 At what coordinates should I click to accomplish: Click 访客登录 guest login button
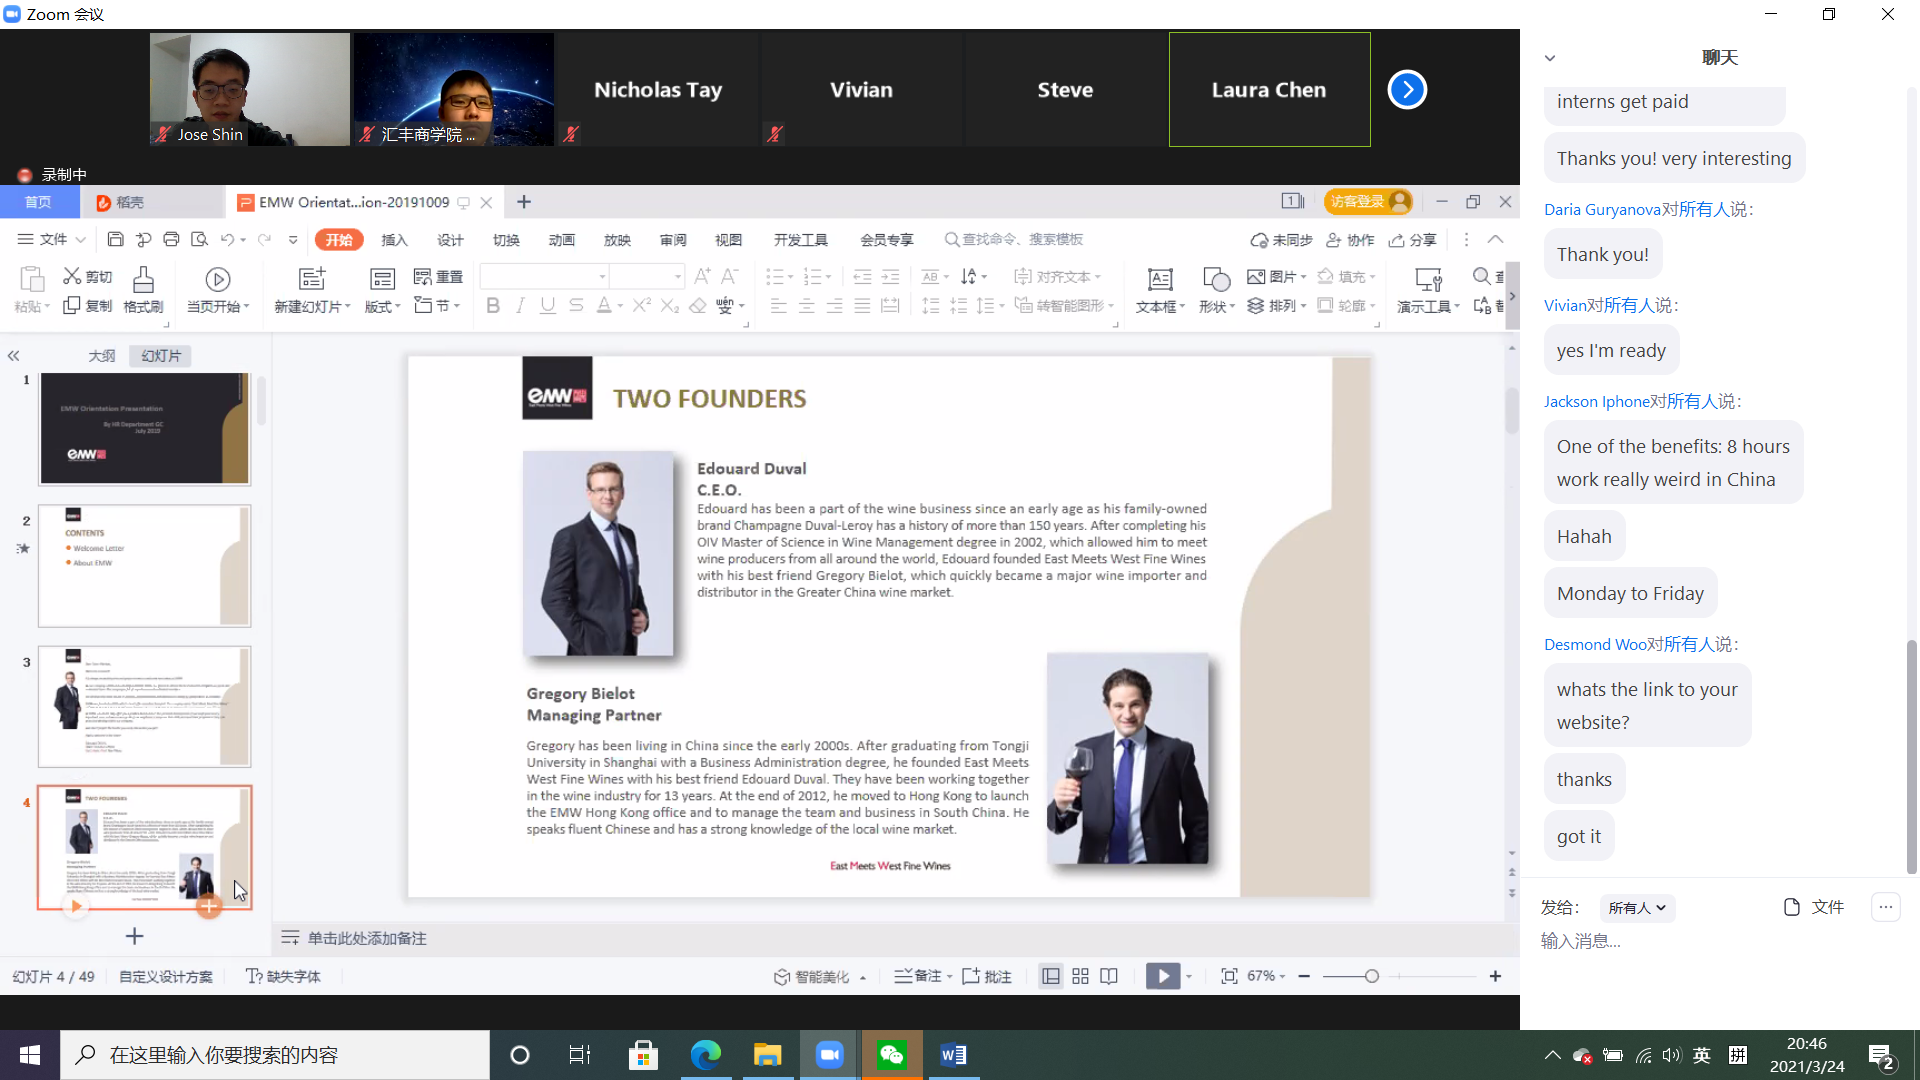point(1369,202)
